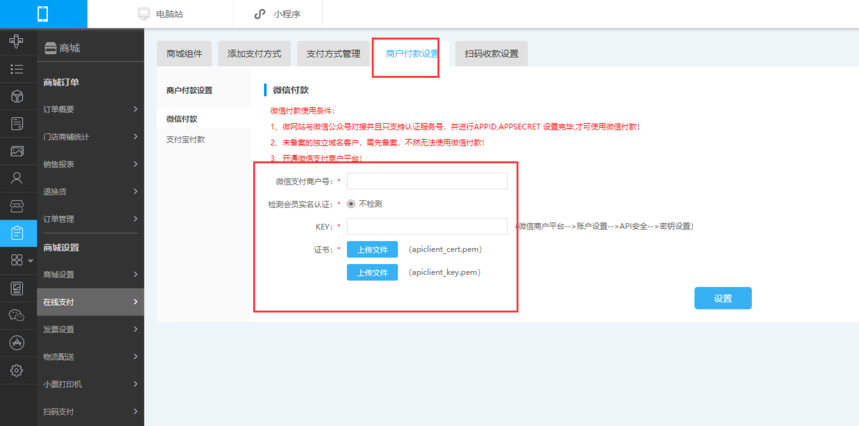Open the image gallery icon in sidebar
This screenshot has height=426, width=859.
(x=17, y=151)
